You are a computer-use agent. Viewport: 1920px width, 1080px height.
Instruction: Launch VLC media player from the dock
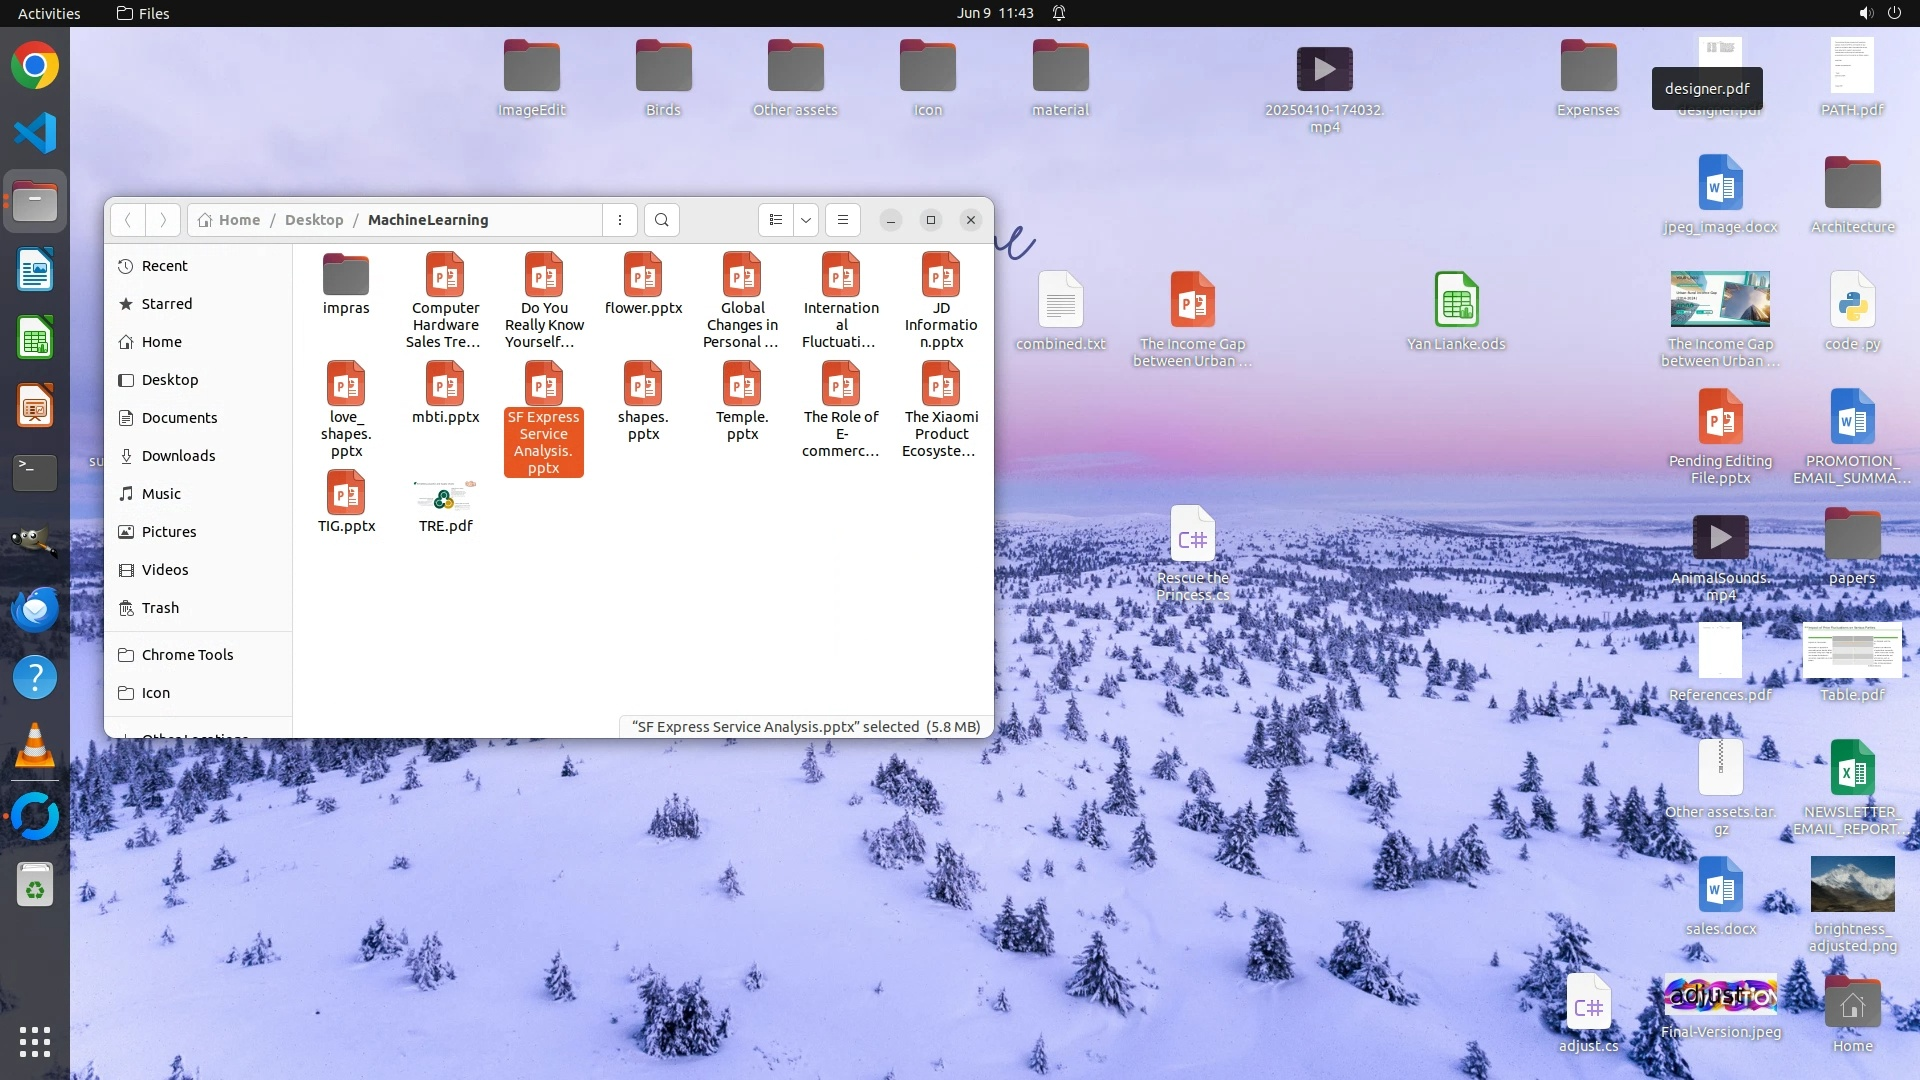[35, 746]
